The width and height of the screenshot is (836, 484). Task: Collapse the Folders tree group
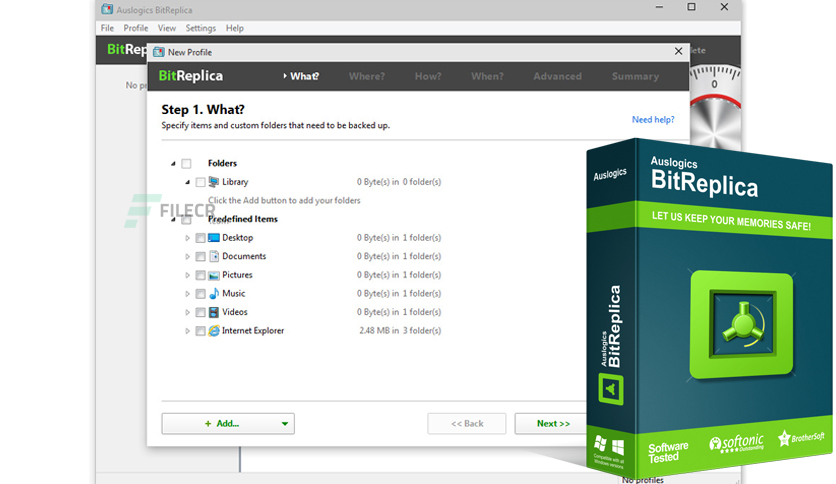(x=173, y=164)
